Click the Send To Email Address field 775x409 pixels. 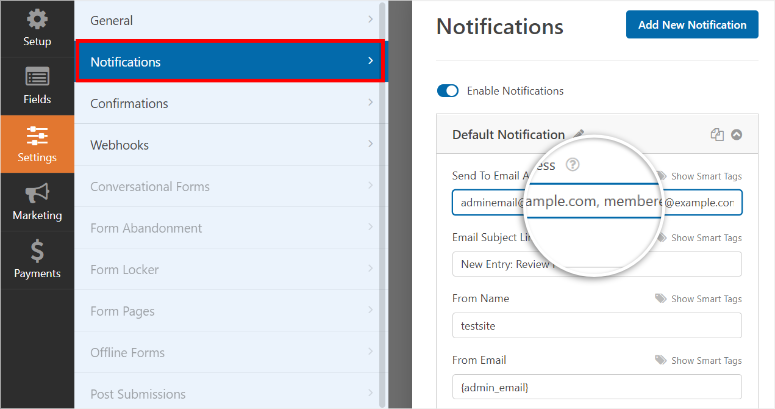597,202
